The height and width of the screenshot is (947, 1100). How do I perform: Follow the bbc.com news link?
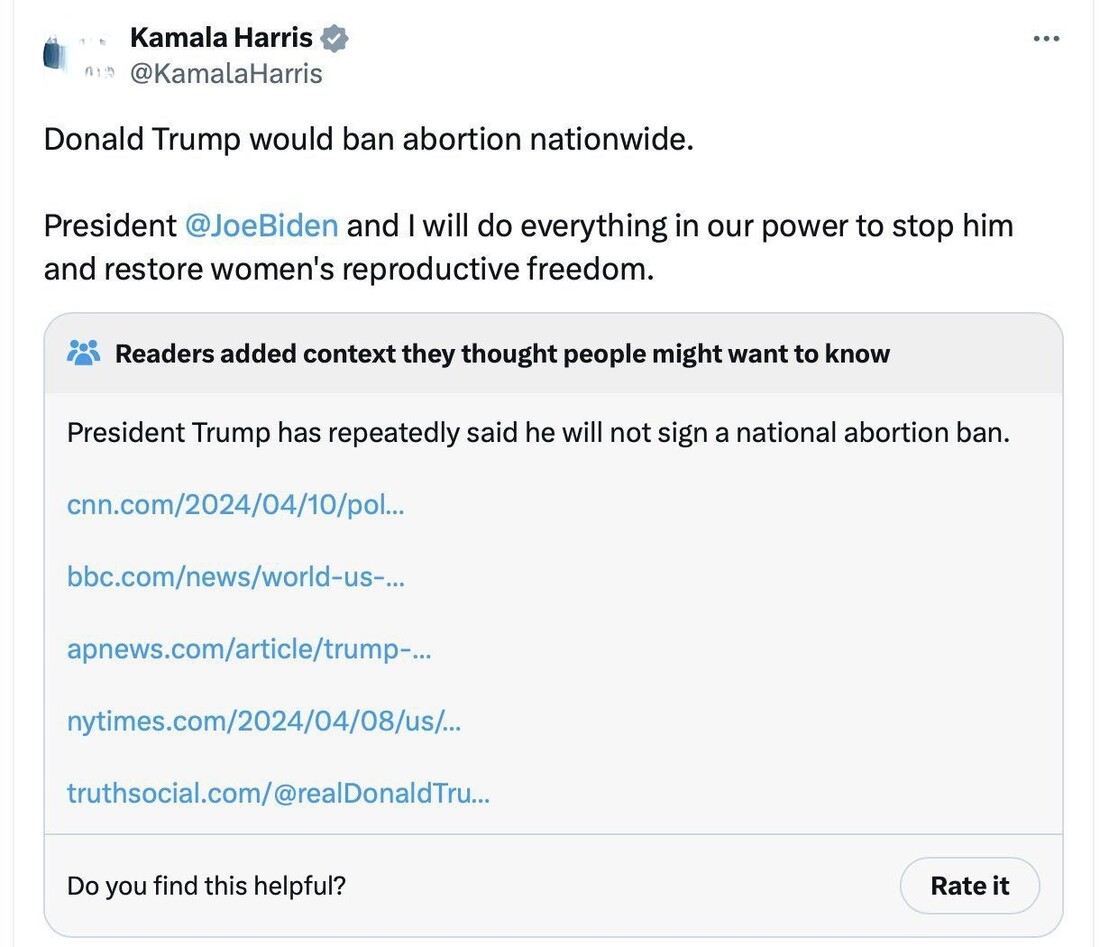point(235,576)
